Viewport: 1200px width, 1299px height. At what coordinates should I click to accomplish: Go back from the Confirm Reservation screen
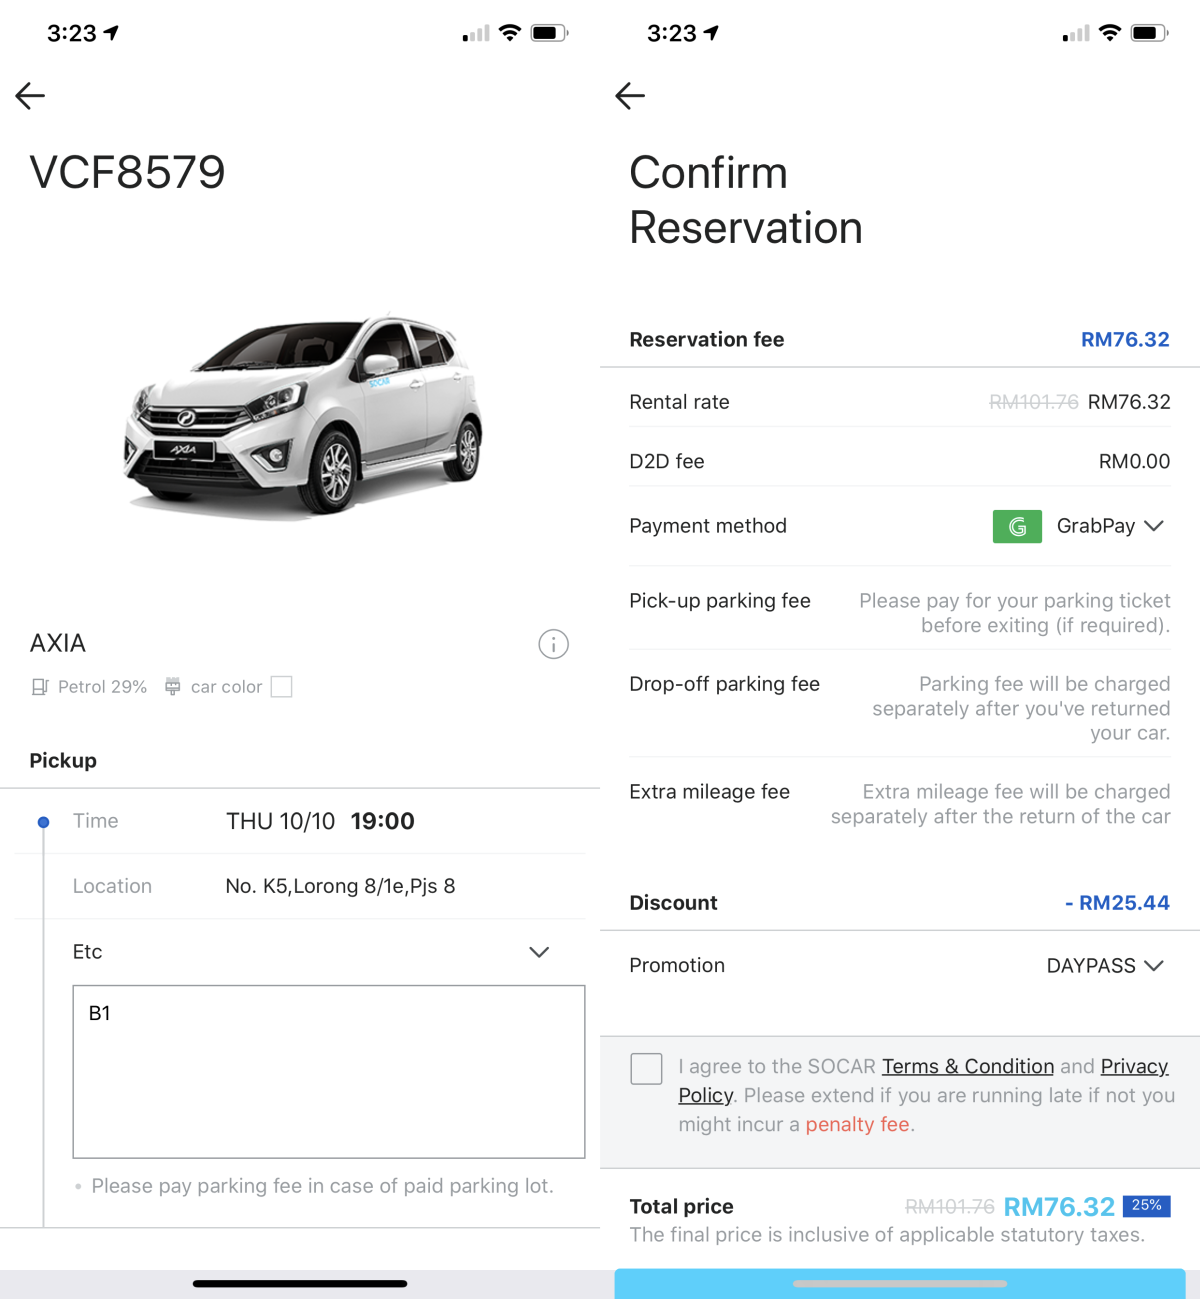point(630,96)
